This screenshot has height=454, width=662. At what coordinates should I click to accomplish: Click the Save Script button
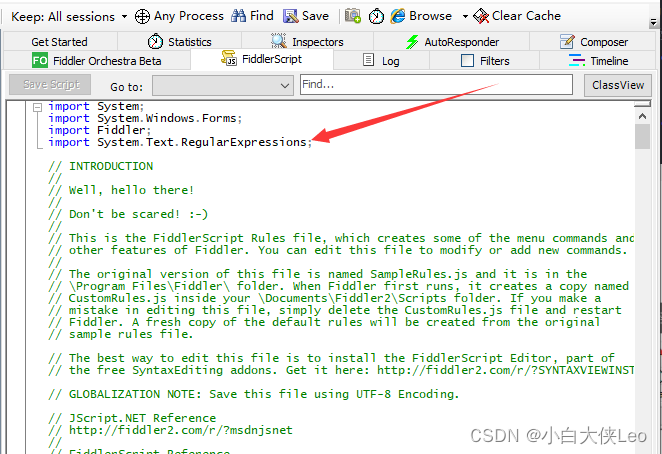50,84
